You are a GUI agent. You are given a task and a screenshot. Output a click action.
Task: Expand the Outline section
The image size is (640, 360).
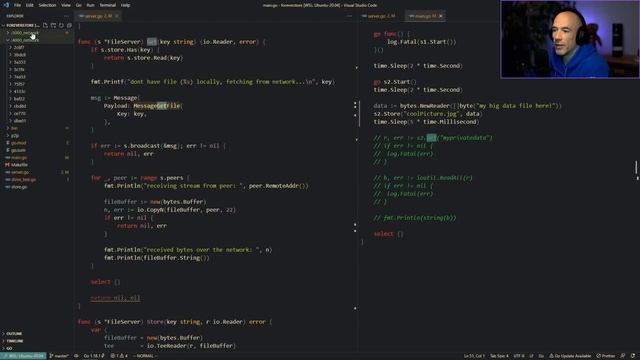[x=37, y=333]
